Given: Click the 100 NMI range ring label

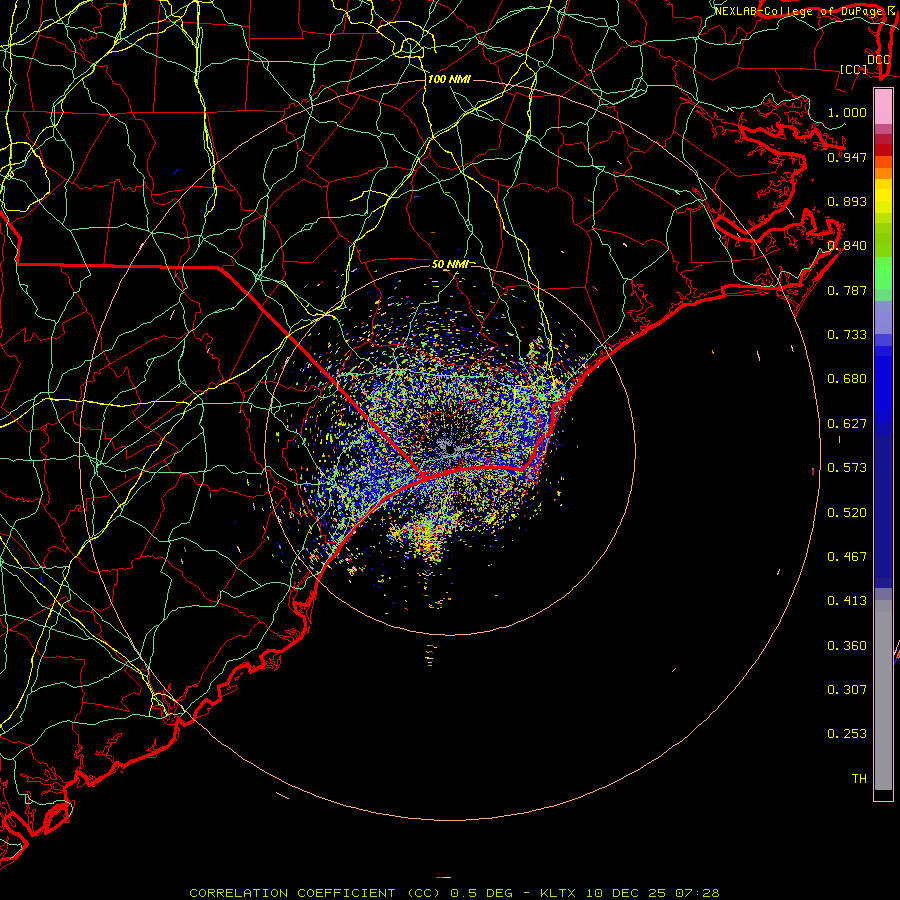Looking at the screenshot, I should pyautogui.click(x=449, y=79).
